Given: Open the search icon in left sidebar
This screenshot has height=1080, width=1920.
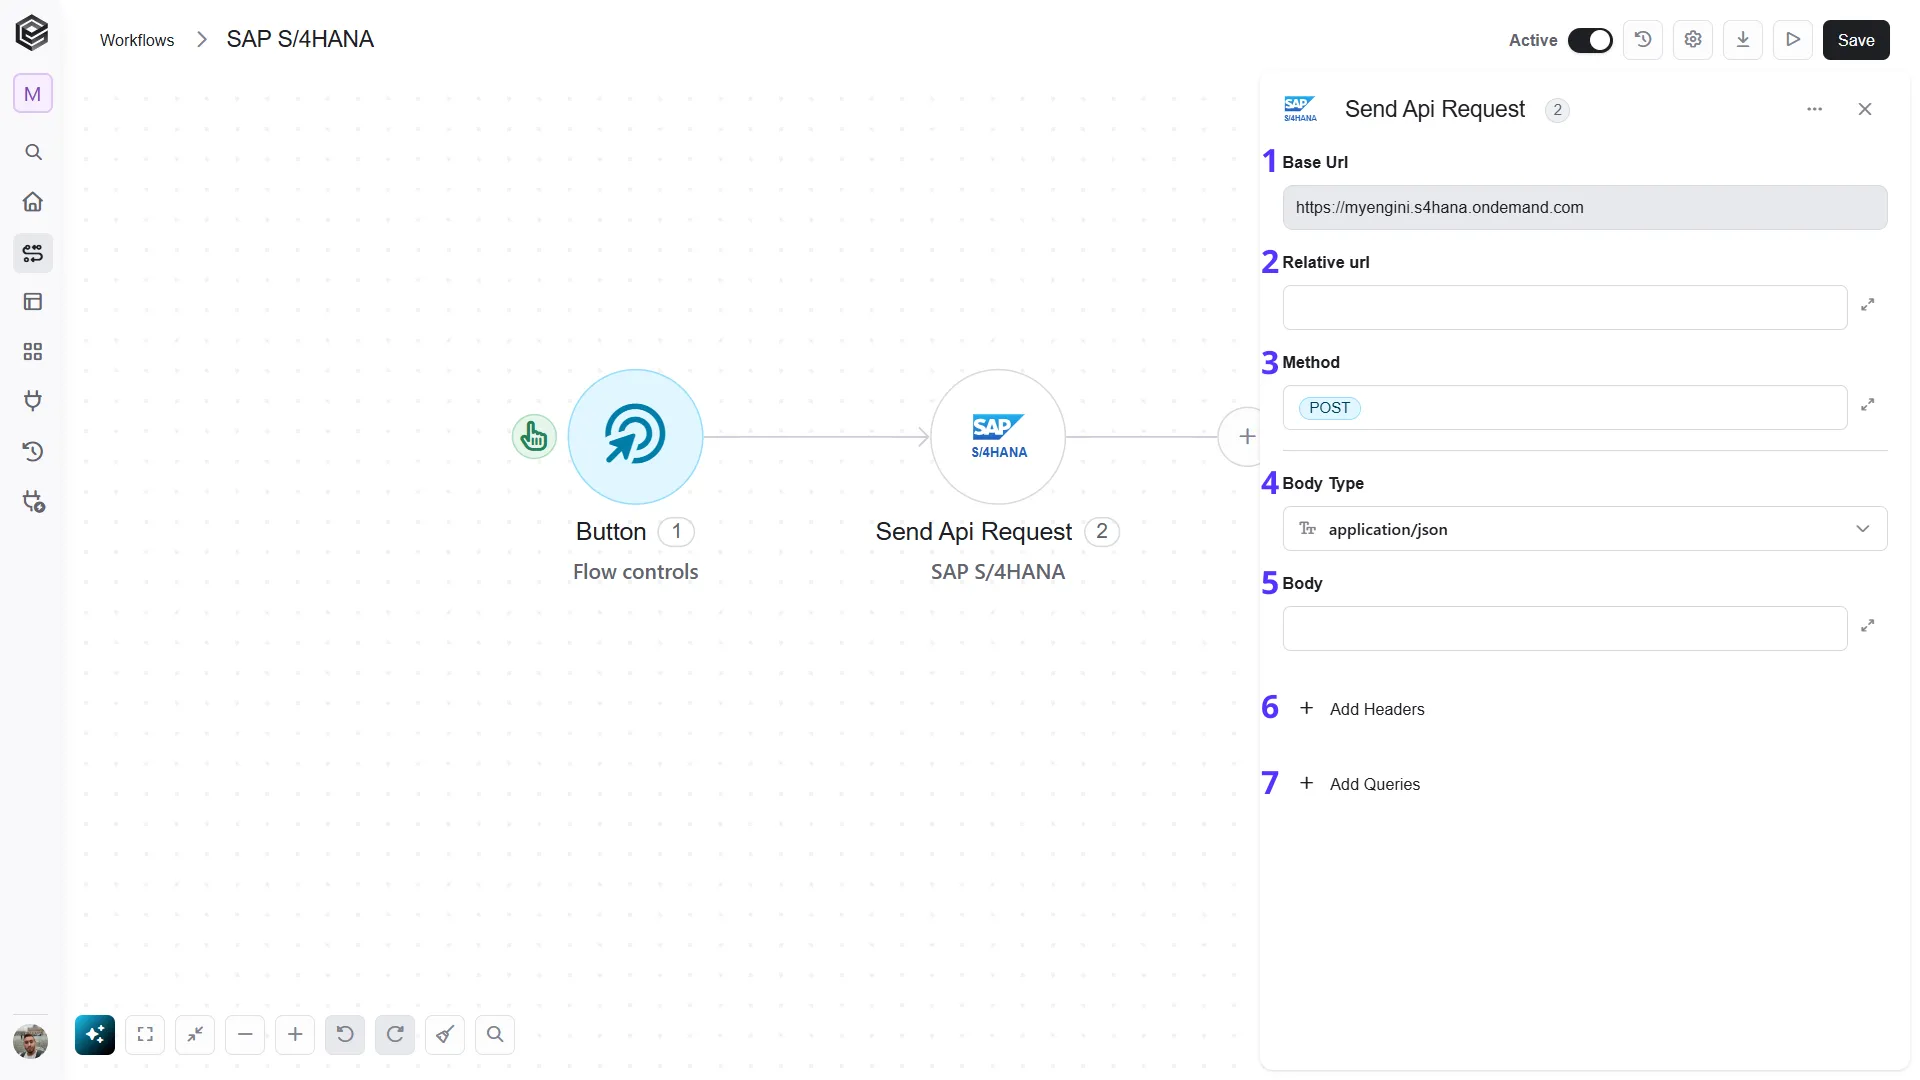Looking at the screenshot, I should [x=33, y=152].
